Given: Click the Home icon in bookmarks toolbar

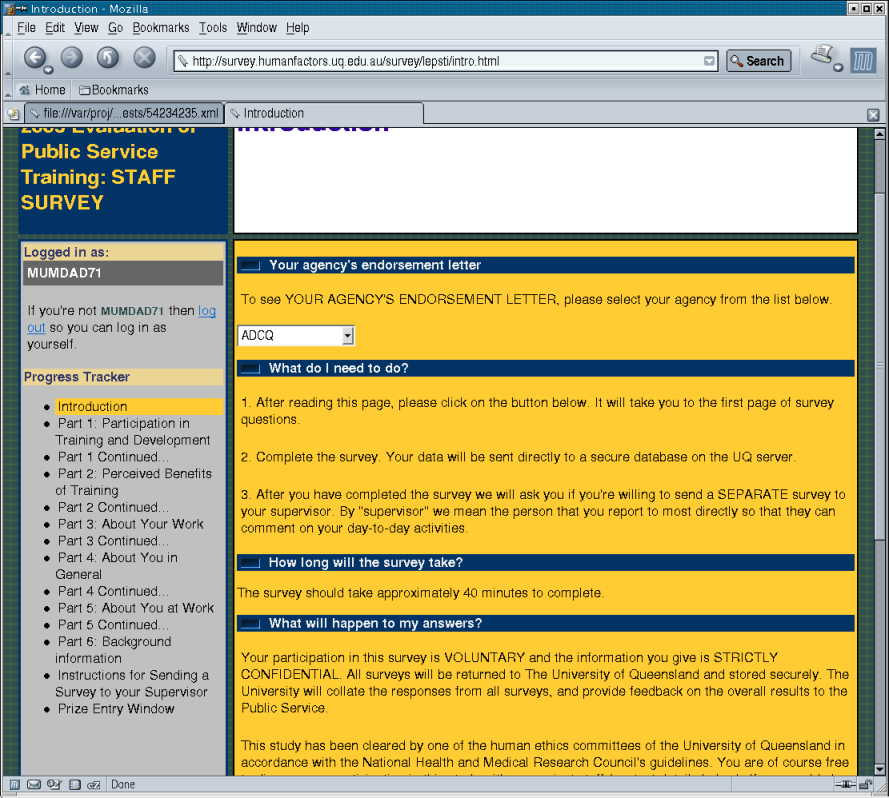Looking at the screenshot, I should click(x=42, y=90).
